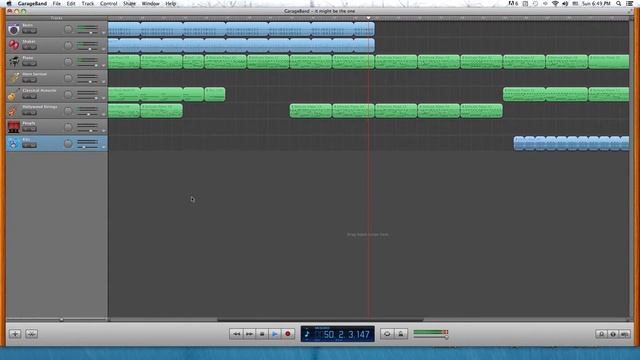Start playback with the Play button
The height and width of the screenshot is (360, 640).
tap(275, 334)
